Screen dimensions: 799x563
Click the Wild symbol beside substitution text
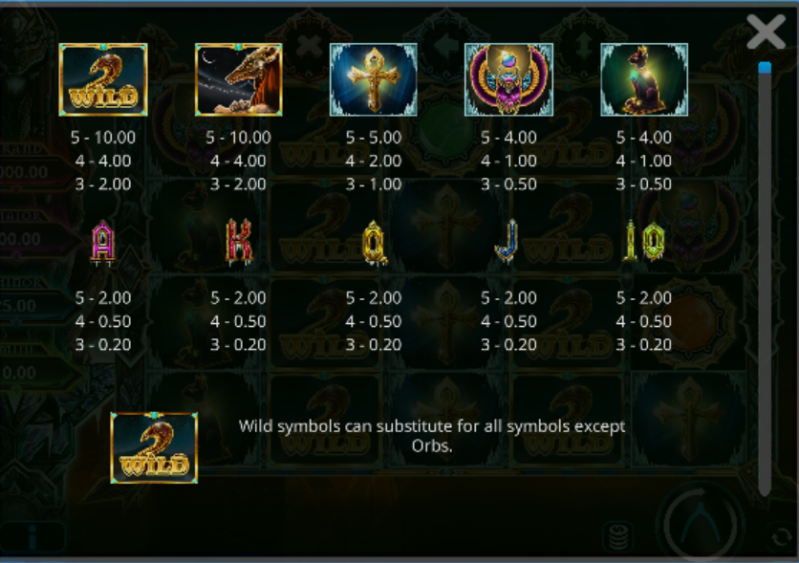point(154,448)
